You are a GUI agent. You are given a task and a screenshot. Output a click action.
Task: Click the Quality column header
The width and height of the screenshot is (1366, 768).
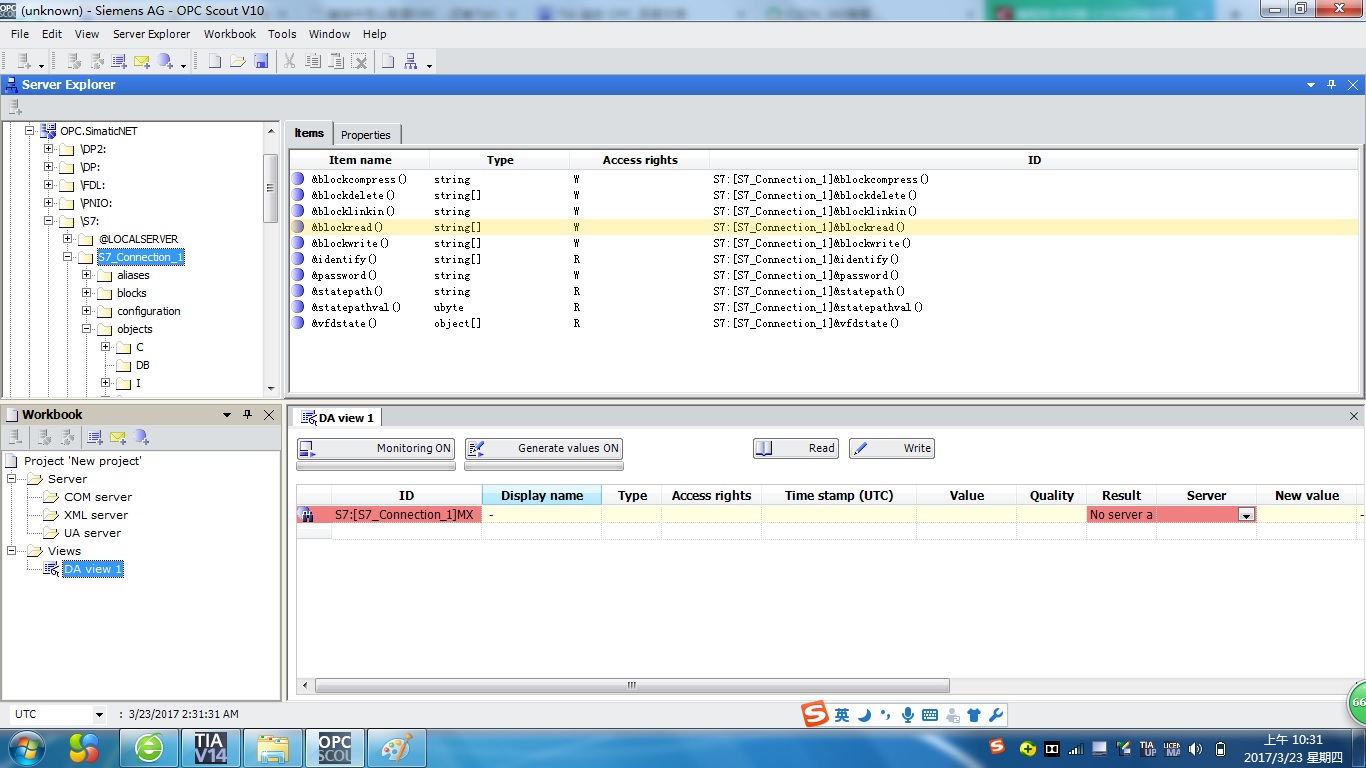click(x=1051, y=496)
